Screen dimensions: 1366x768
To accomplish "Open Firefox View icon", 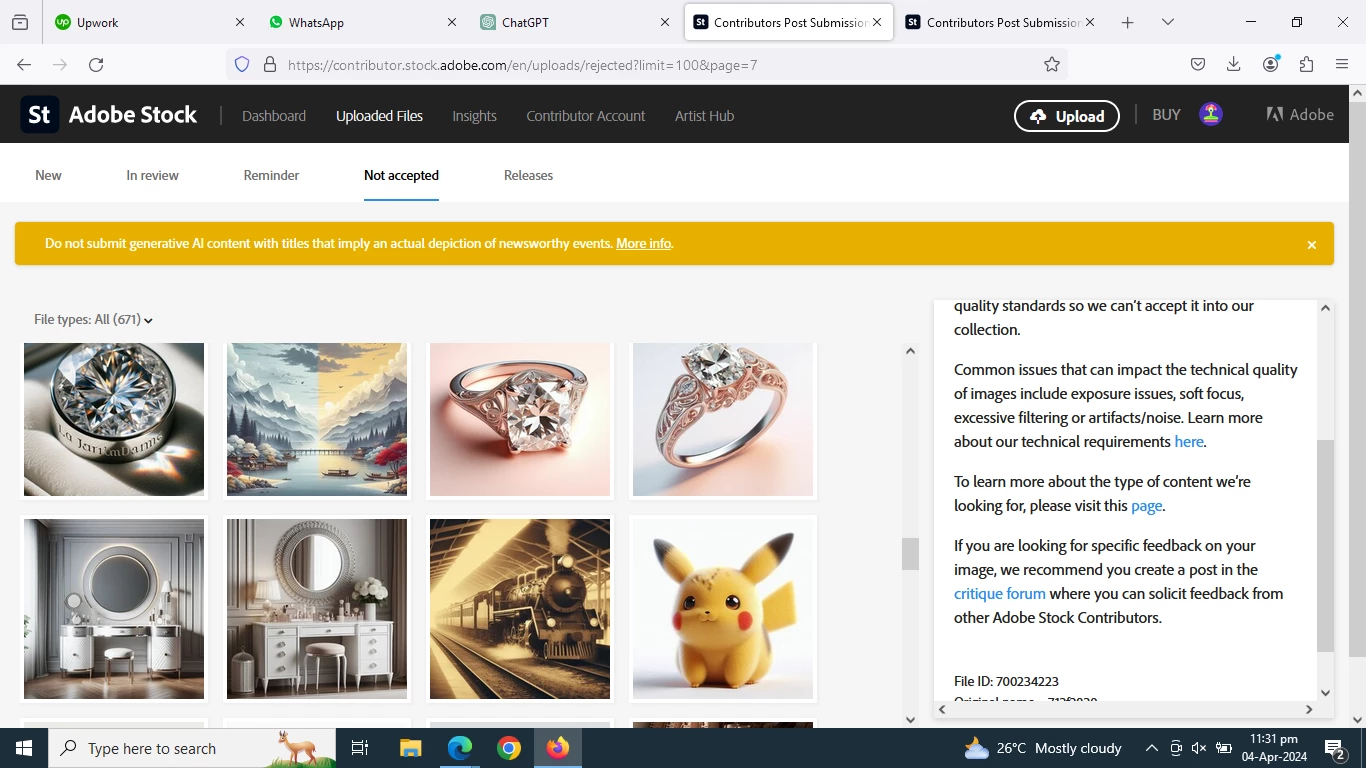I will [x=20, y=22].
